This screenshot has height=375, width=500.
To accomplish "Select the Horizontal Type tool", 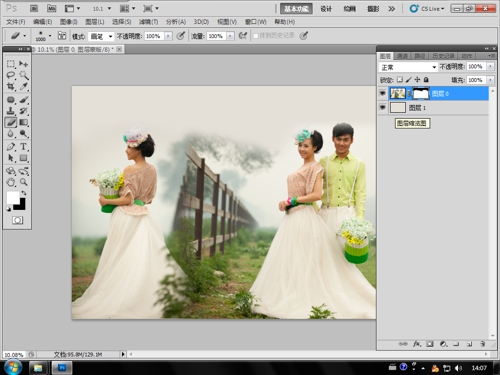I will pyautogui.click(x=23, y=147).
